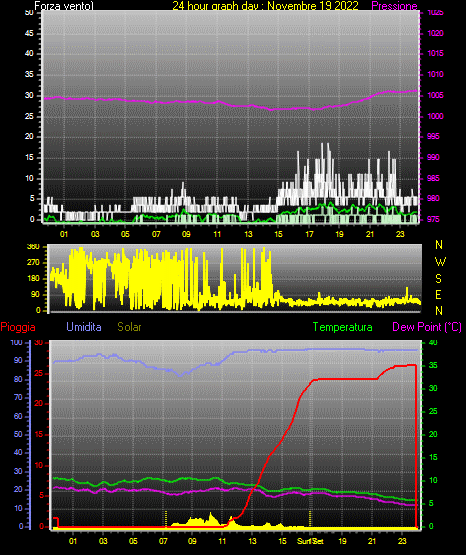Click the 50 value on the blue humidity axis
This screenshot has height=555, width=466.
tap(18, 434)
